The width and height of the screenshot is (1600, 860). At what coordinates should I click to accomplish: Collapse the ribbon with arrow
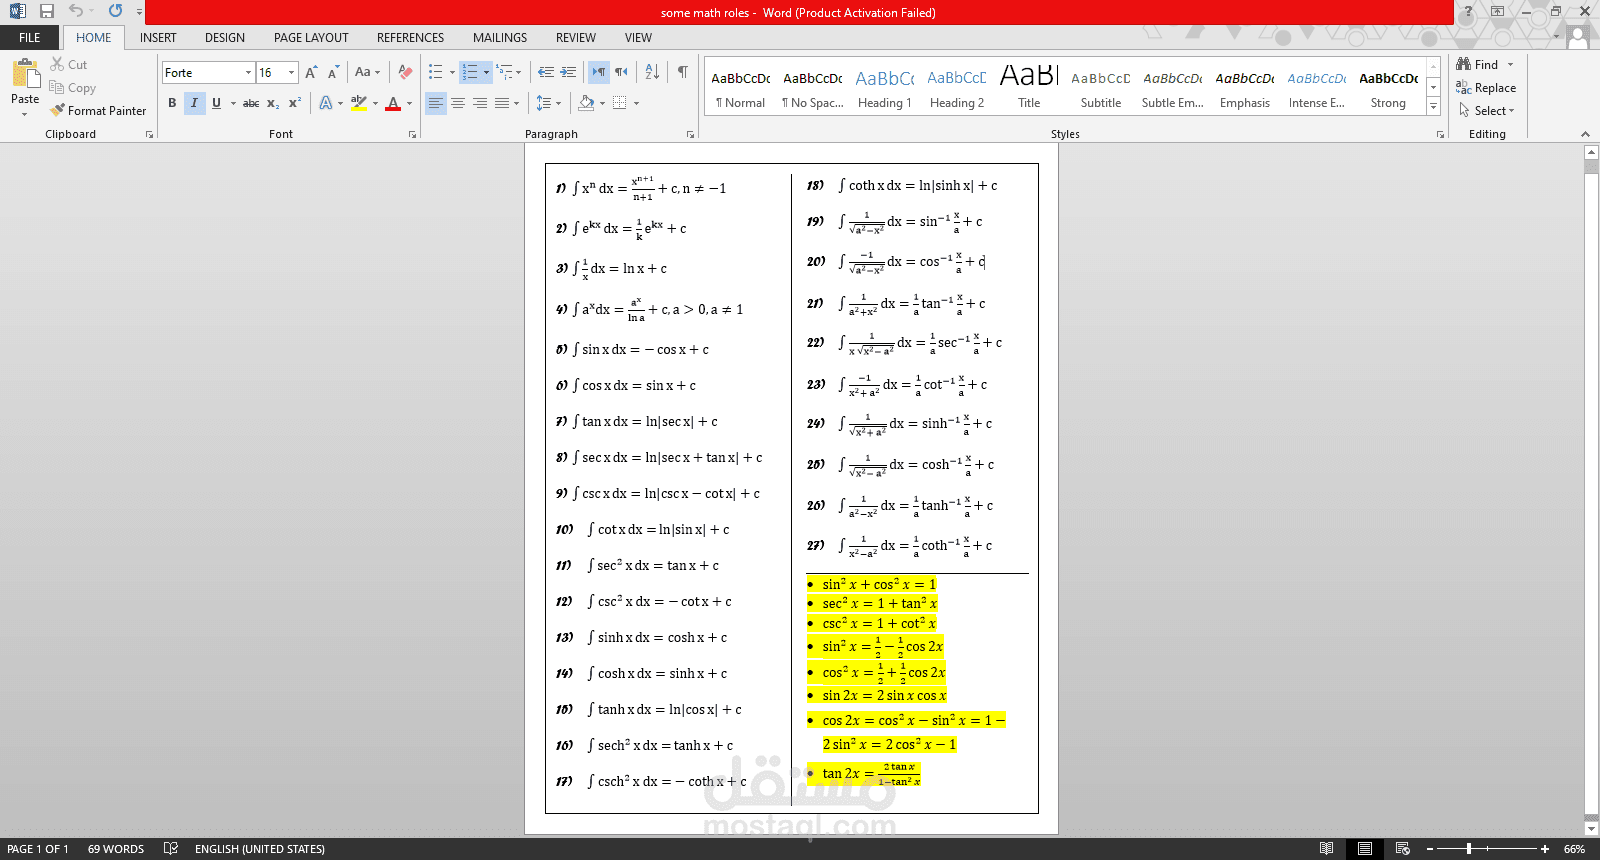tap(1585, 134)
